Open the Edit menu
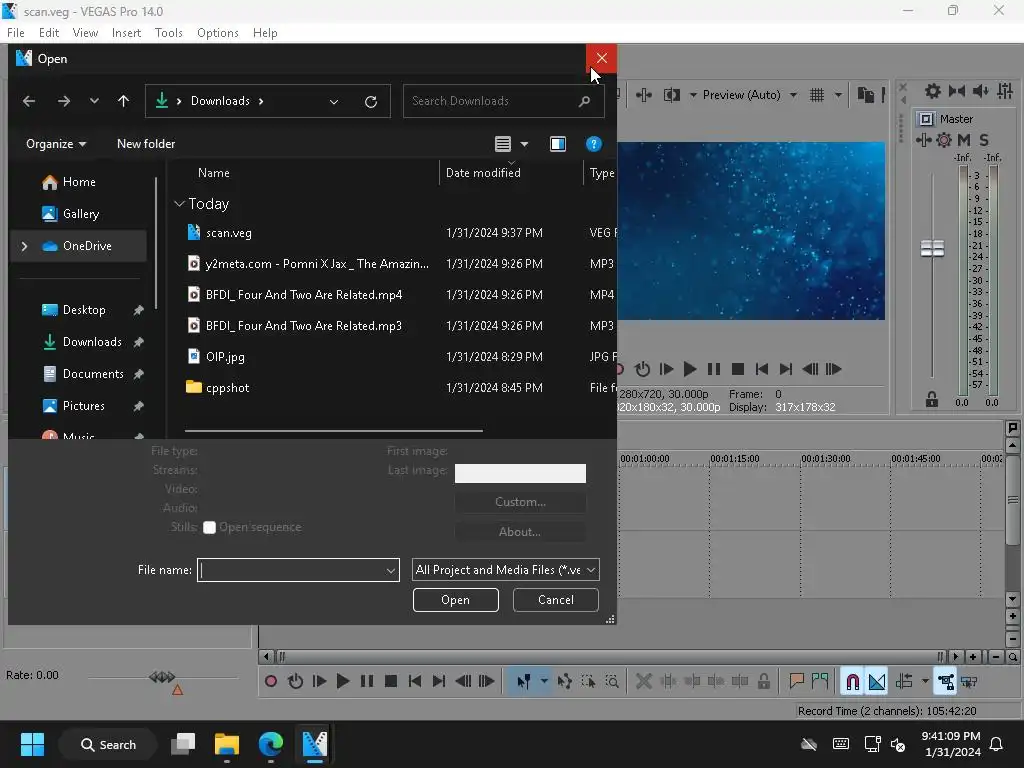This screenshot has width=1024, height=768. (x=49, y=33)
